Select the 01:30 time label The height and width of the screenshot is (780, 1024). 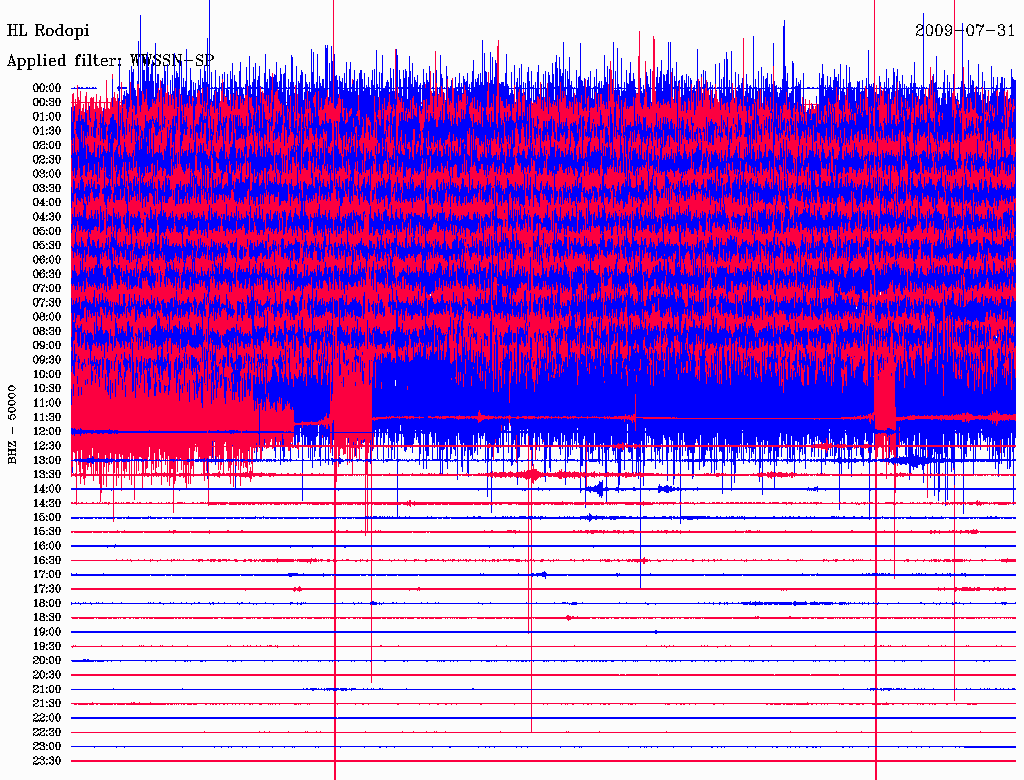pyautogui.click(x=47, y=131)
